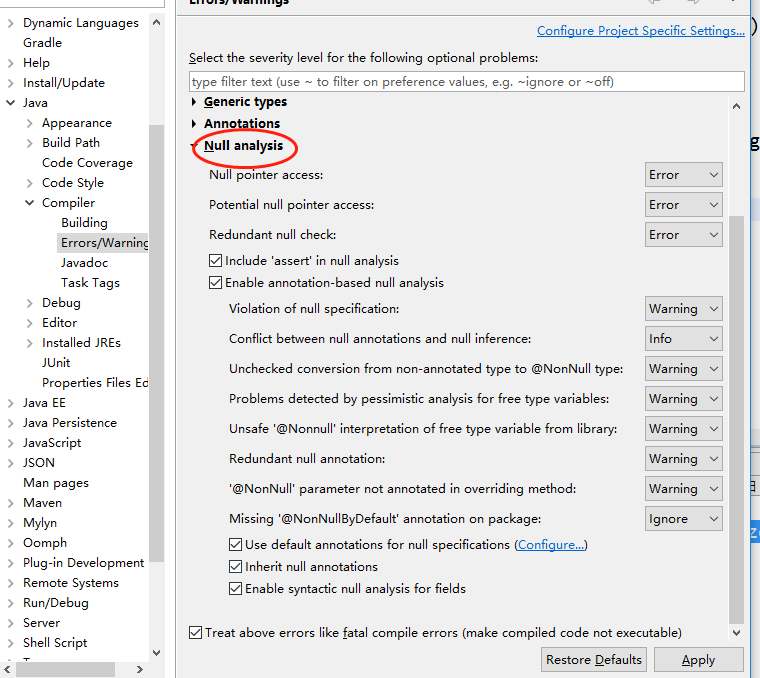Open Missing '@NonNullByDefault' annotation dropdown
760x678 pixels.
click(x=683, y=519)
